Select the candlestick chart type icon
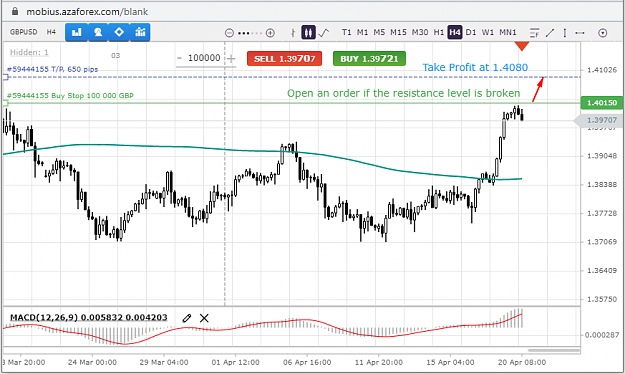 (308, 32)
